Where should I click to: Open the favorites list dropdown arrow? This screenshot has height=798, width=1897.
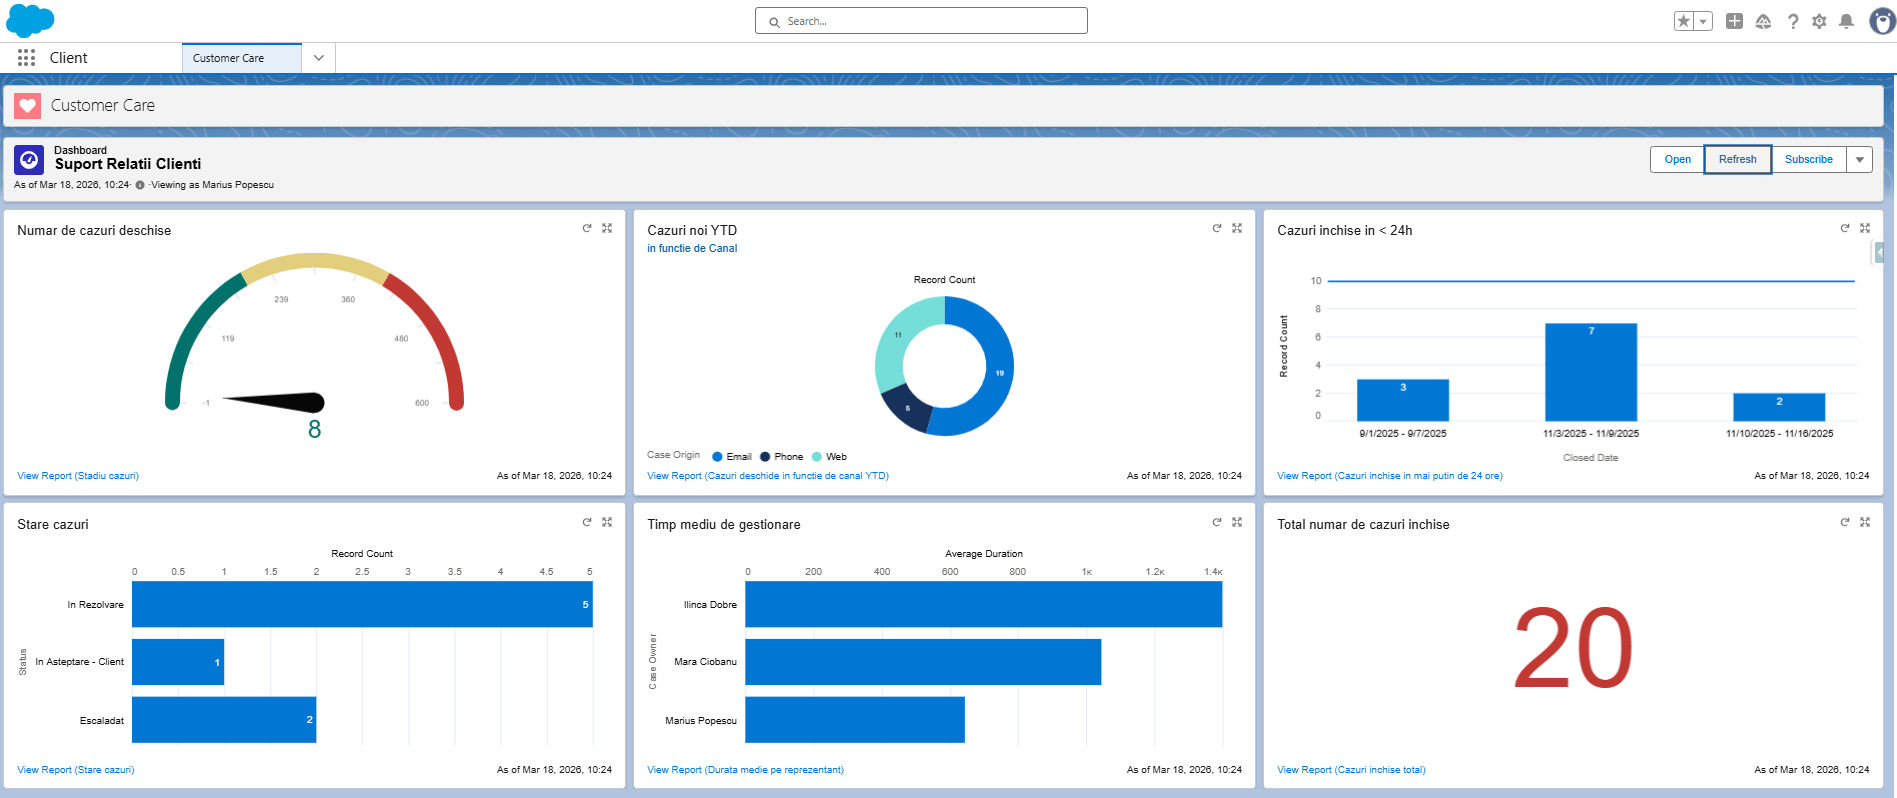(x=1703, y=21)
